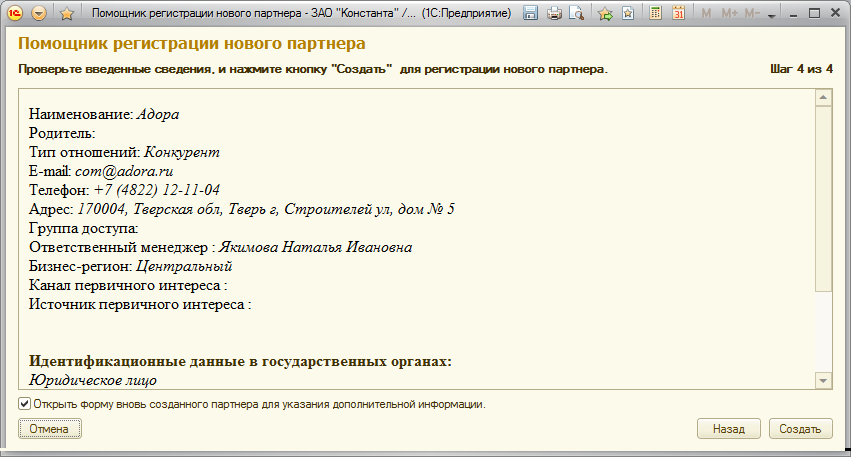Minimize the window
Image resolution: width=851 pixels, height=457 pixels.
793,14
